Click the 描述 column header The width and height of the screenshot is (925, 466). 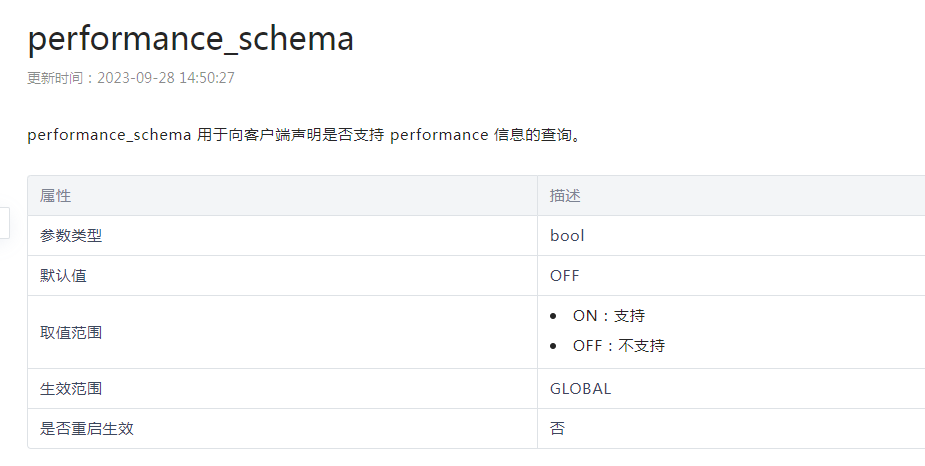pos(565,196)
